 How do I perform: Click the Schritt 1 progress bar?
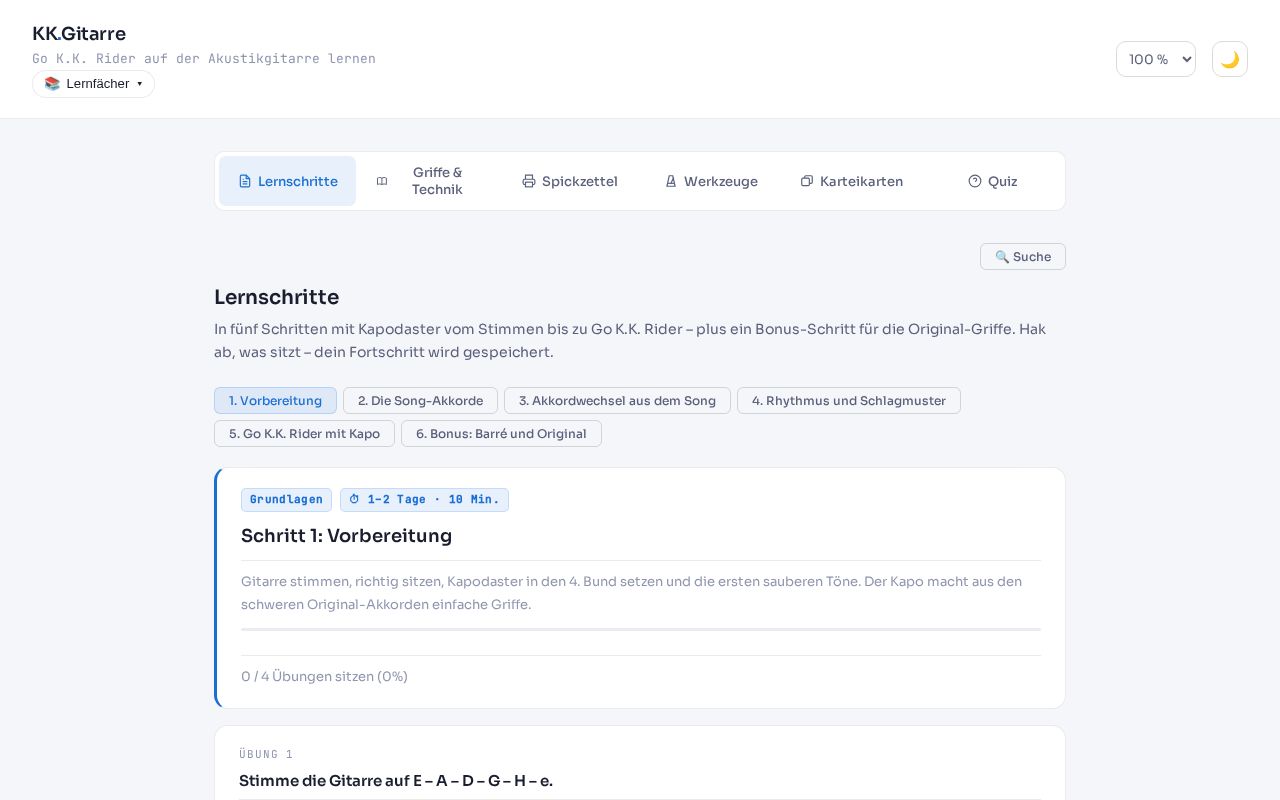coord(641,629)
